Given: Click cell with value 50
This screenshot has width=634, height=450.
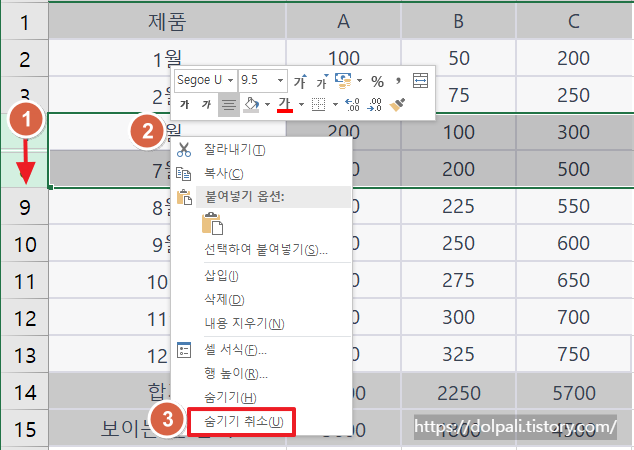Looking at the screenshot, I should tap(459, 59).
